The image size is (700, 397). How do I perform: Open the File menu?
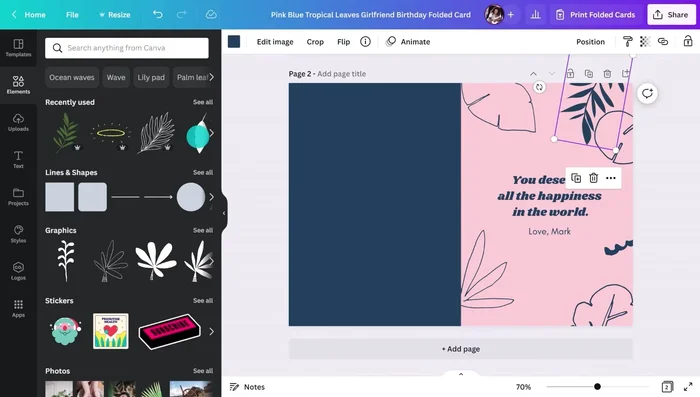[x=72, y=15]
